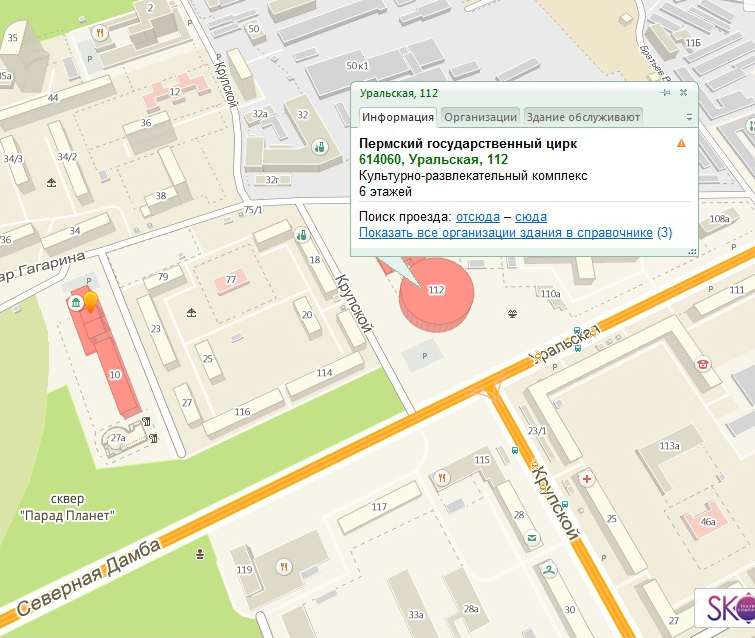This screenshot has height=638, width=755.
Task: Click the red telephone icon
Action: coord(703,364)
